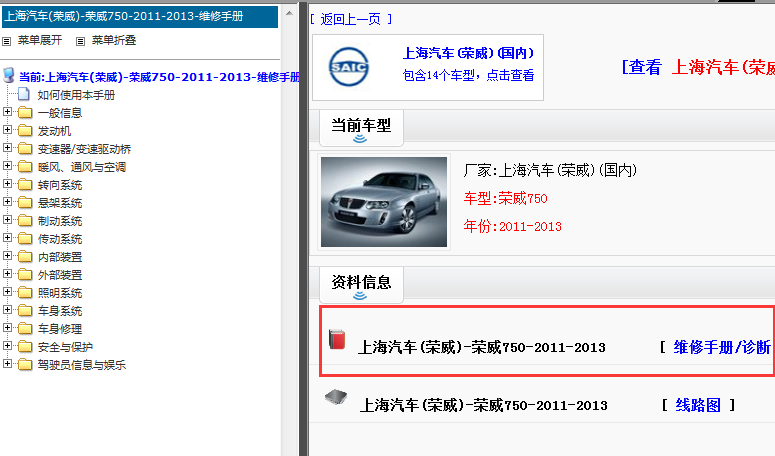Image resolution: width=775 pixels, height=456 pixels.
Task: Expand the 暖风、通风与空调 node
Action: (7, 166)
